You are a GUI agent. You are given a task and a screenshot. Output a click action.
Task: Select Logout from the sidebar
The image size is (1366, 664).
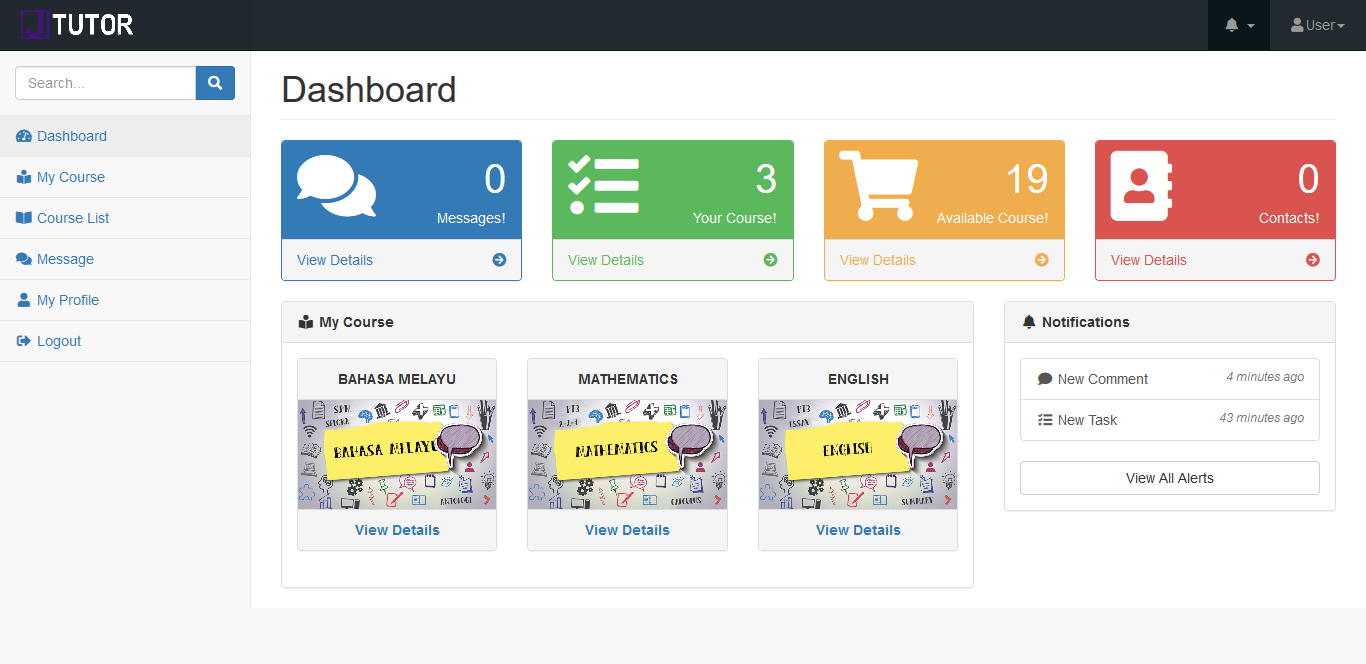(x=59, y=341)
